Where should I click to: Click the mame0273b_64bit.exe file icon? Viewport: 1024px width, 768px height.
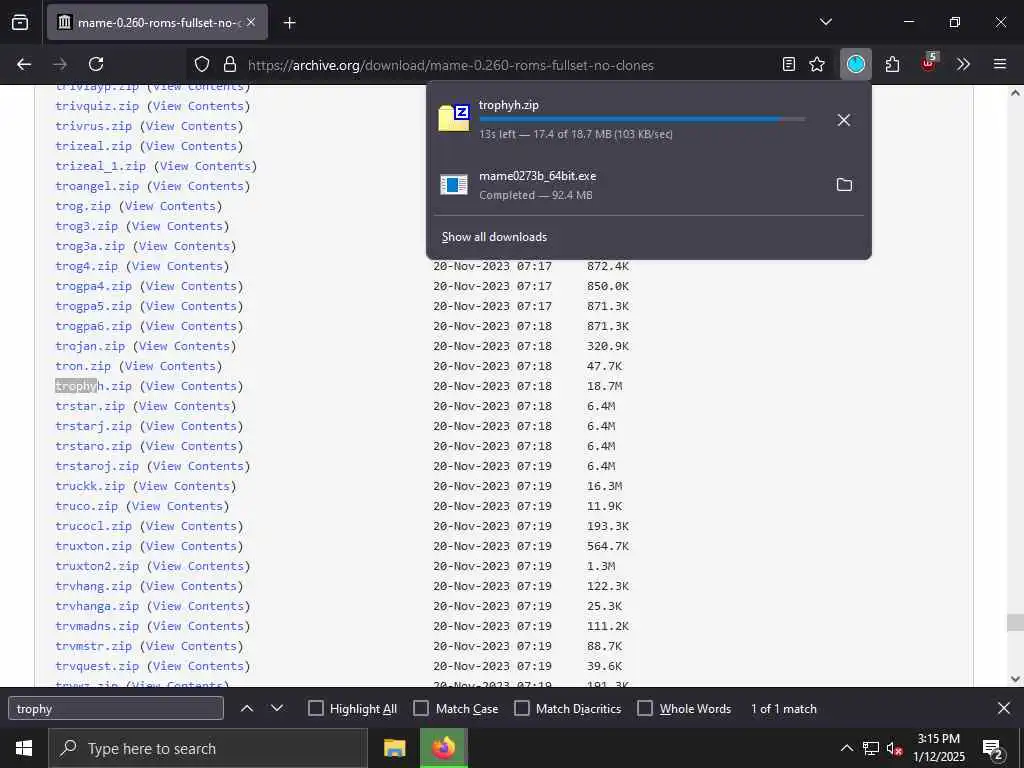click(x=454, y=185)
